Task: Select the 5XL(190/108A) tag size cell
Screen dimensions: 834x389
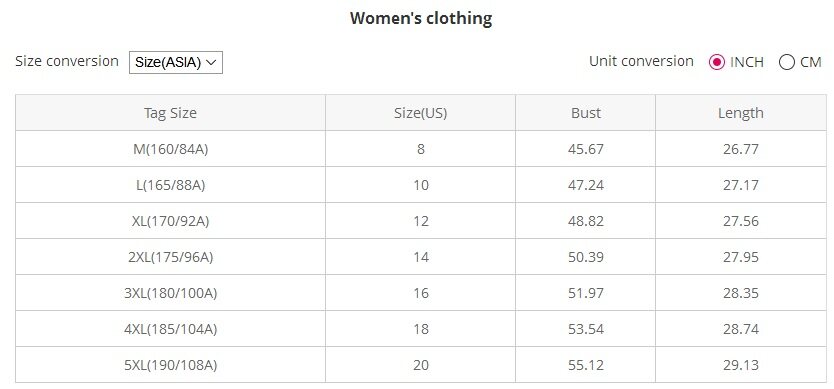Action: tap(170, 365)
